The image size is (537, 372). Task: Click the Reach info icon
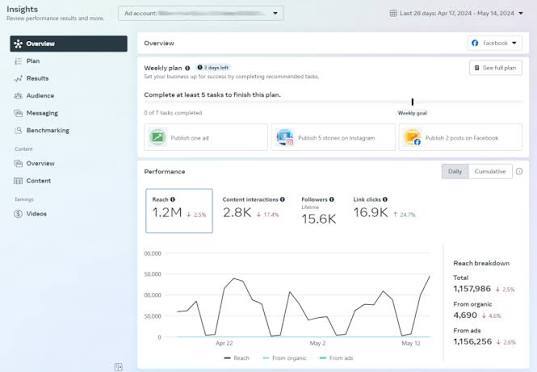173,199
